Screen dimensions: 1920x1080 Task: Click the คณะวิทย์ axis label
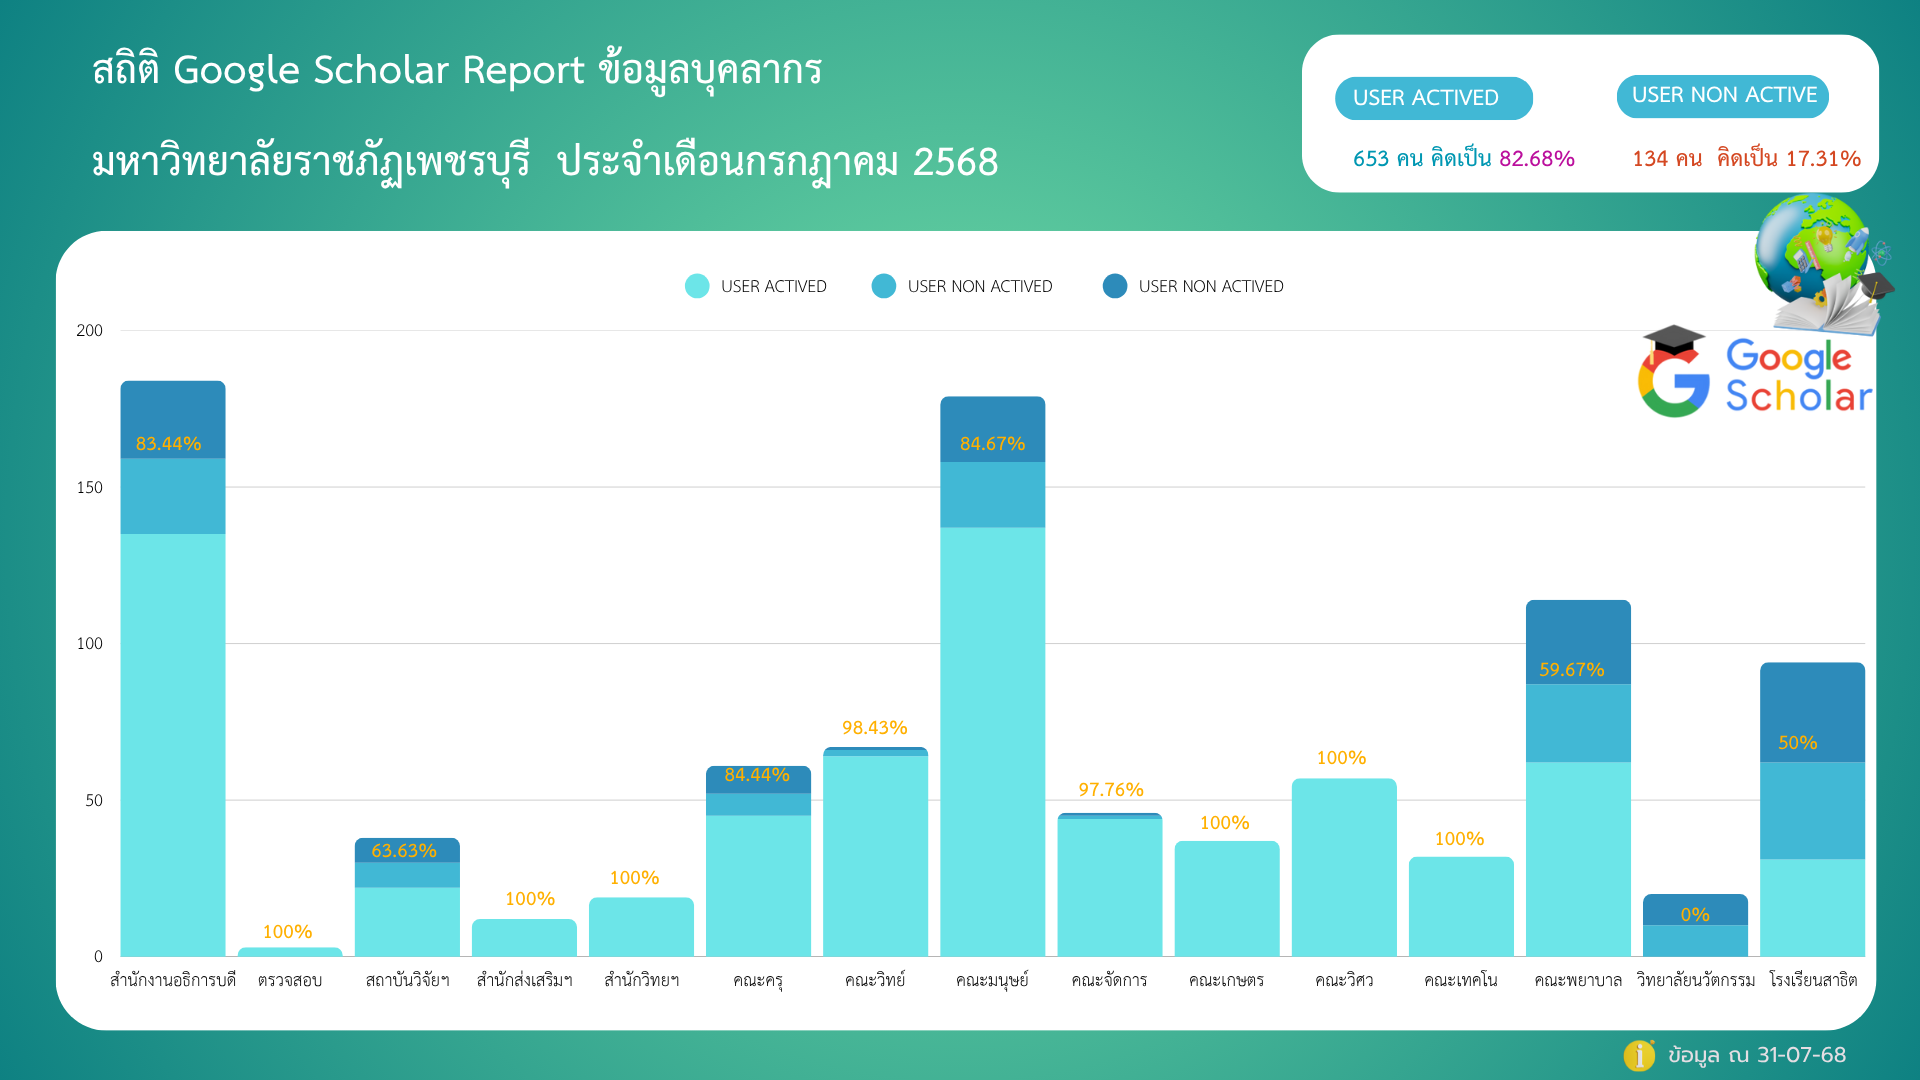[x=875, y=980]
